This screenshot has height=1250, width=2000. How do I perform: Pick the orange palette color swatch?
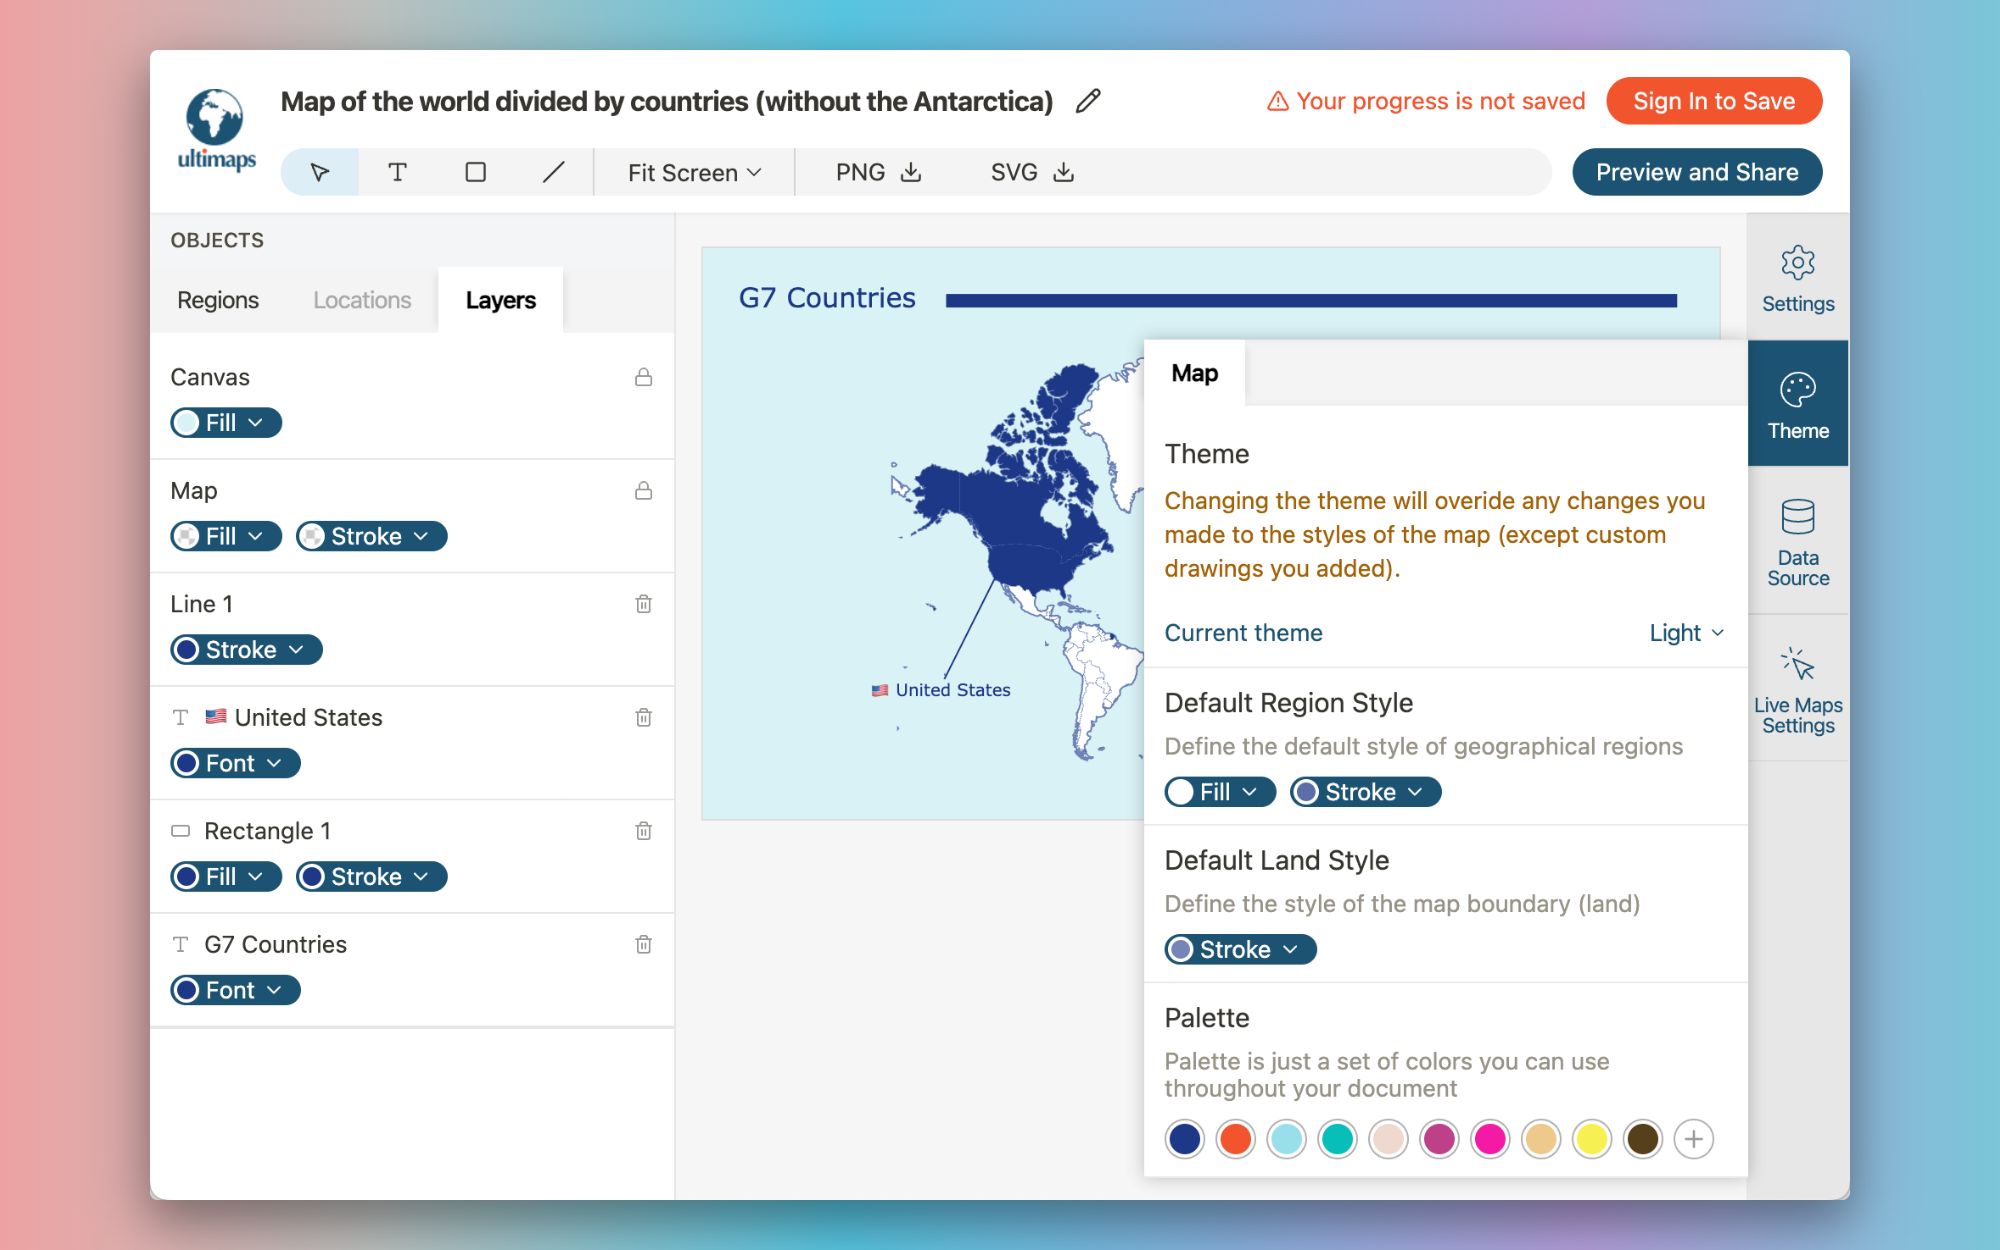[1236, 1139]
